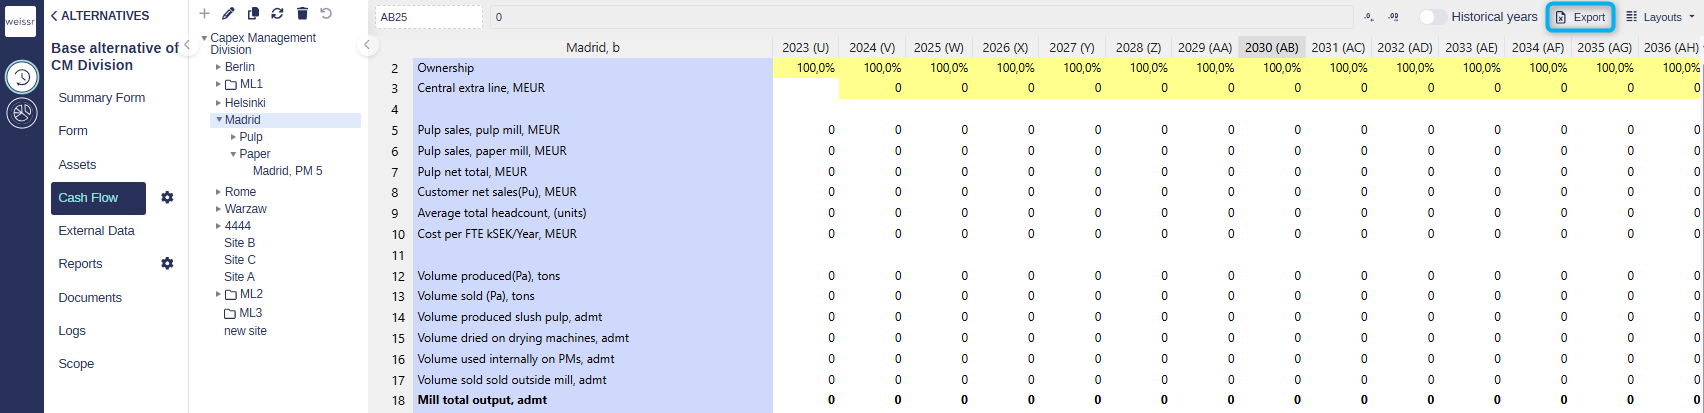Click the cell reference box showing AB25
1704x413 pixels.
click(428, 17)
